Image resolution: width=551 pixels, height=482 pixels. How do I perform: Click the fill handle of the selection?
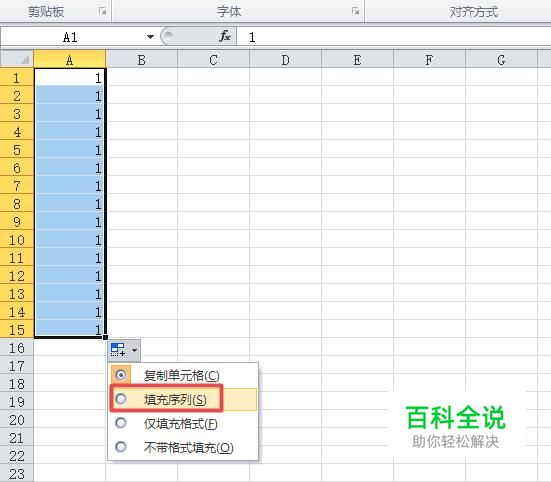(105, 338)
